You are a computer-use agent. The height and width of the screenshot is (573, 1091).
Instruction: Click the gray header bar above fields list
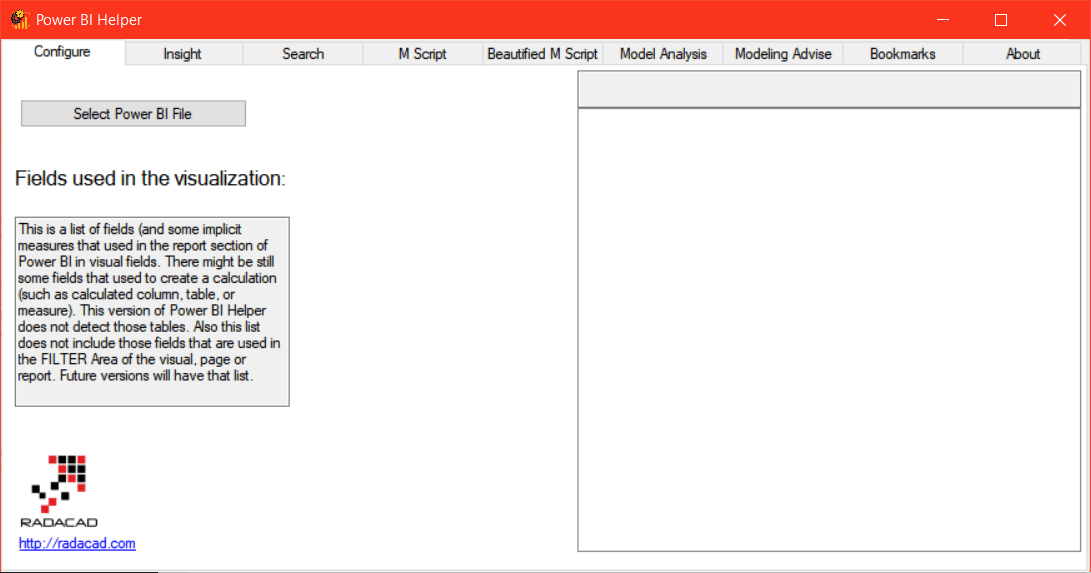pyautogui.click(x=829, y=89)
